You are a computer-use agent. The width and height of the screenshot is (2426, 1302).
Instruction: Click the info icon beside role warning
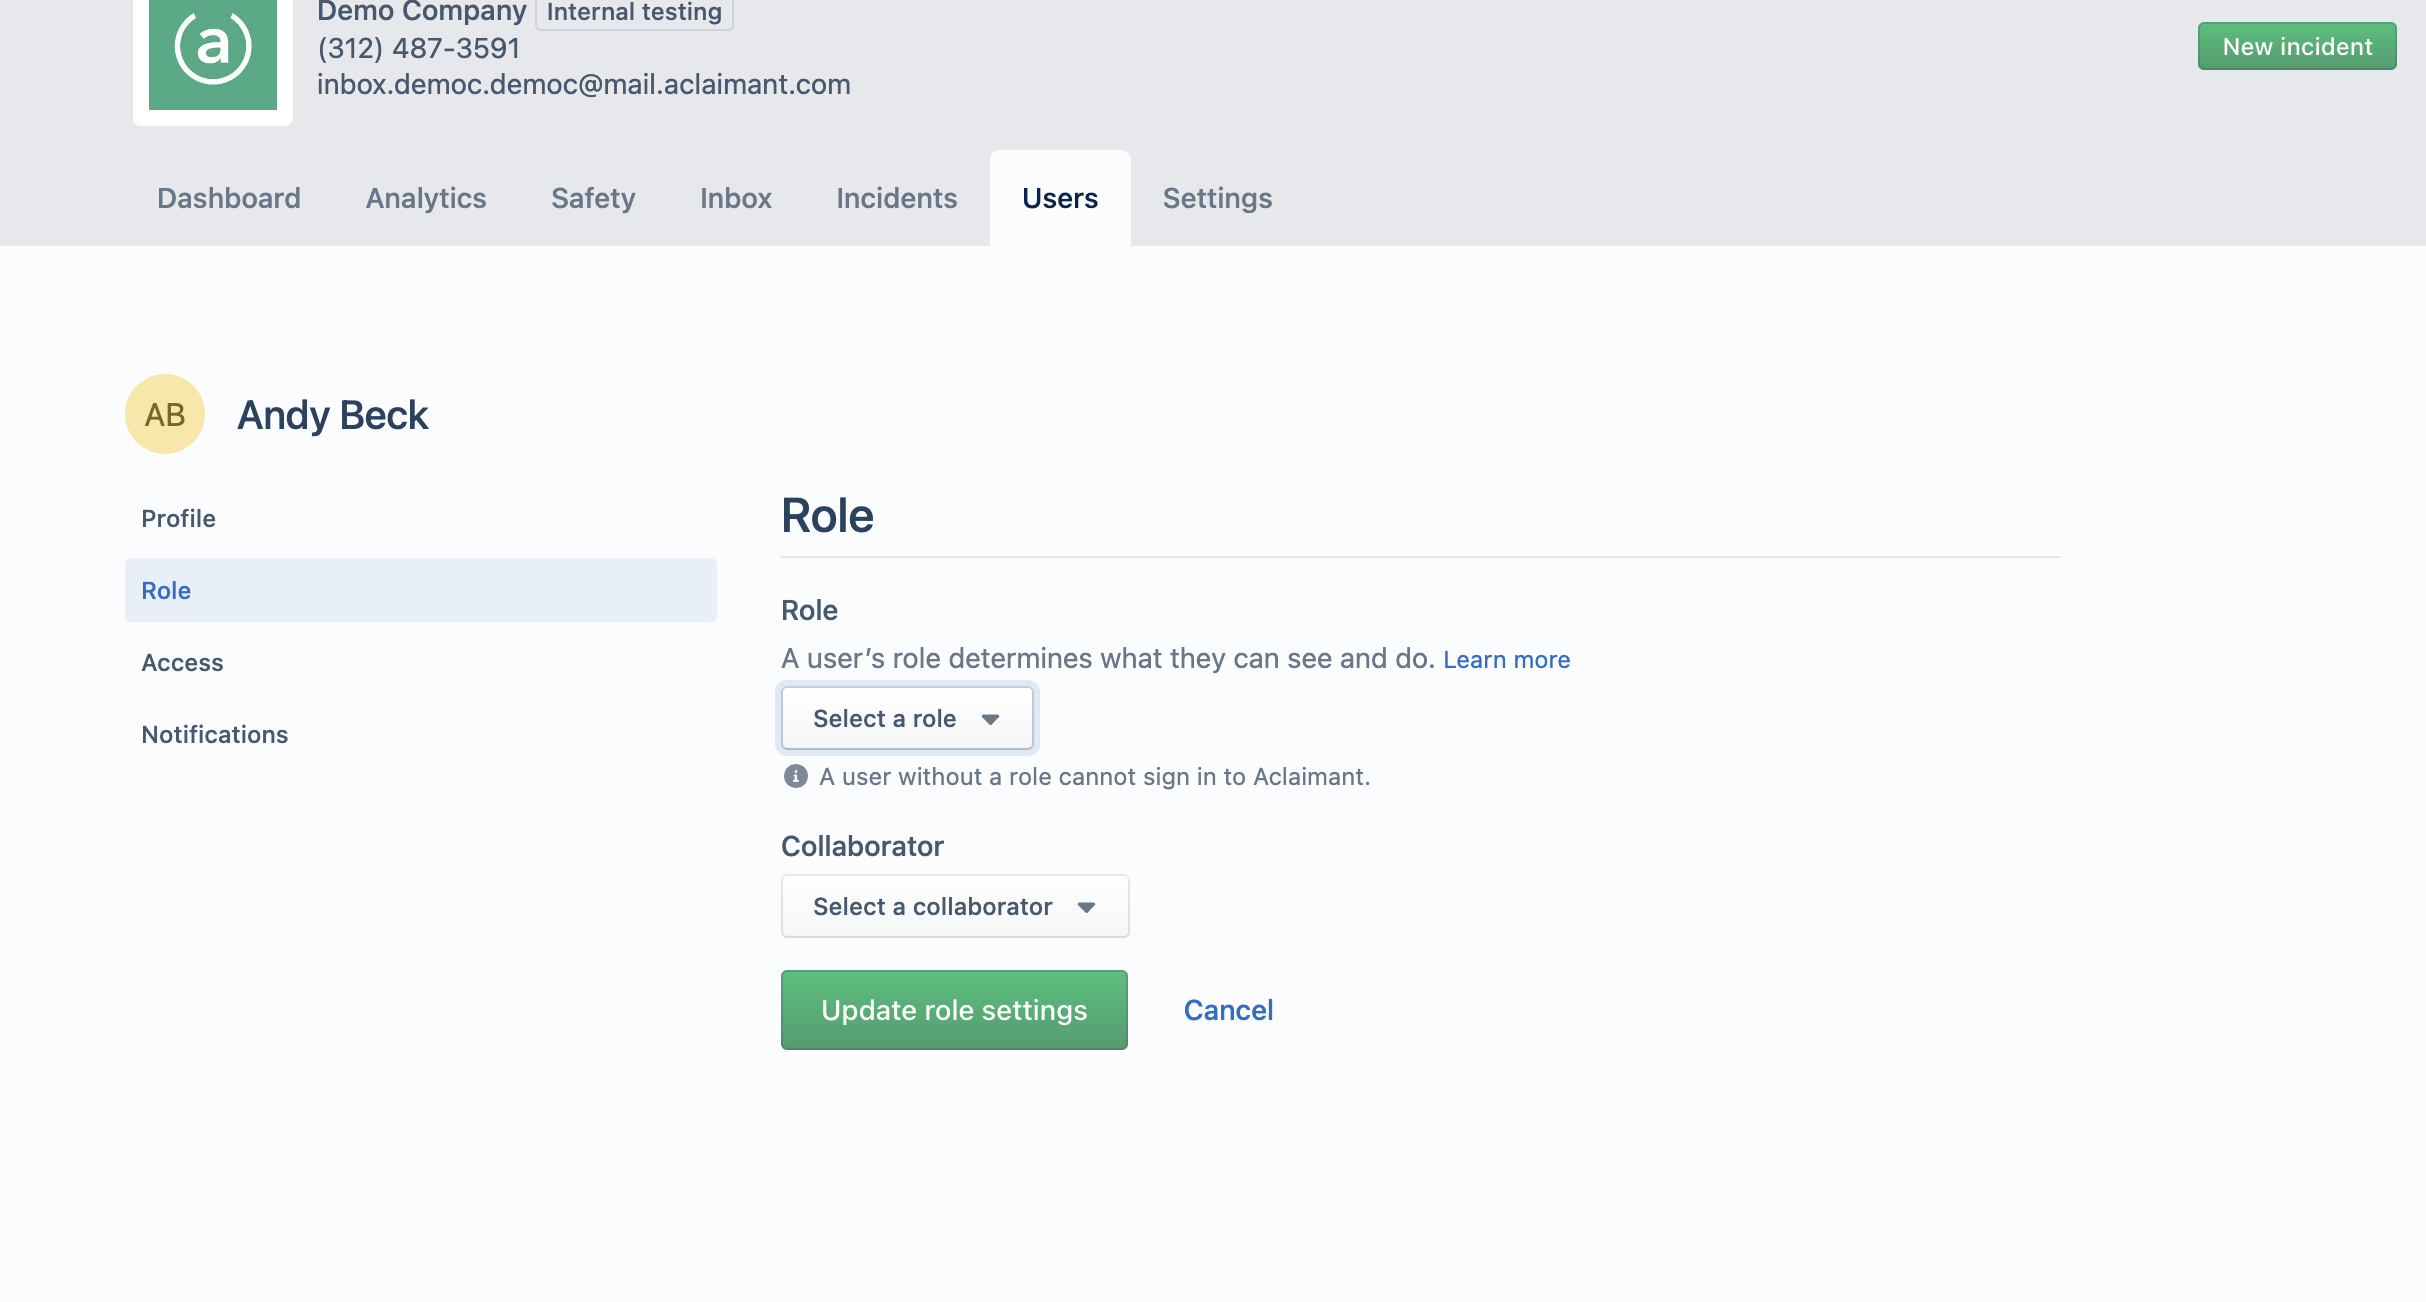795,776
